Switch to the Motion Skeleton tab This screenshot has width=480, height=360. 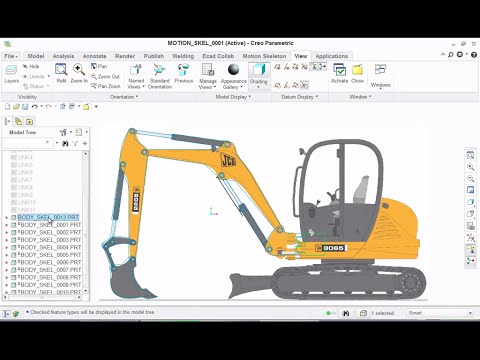pyautogui.click(x=264, y=56)
